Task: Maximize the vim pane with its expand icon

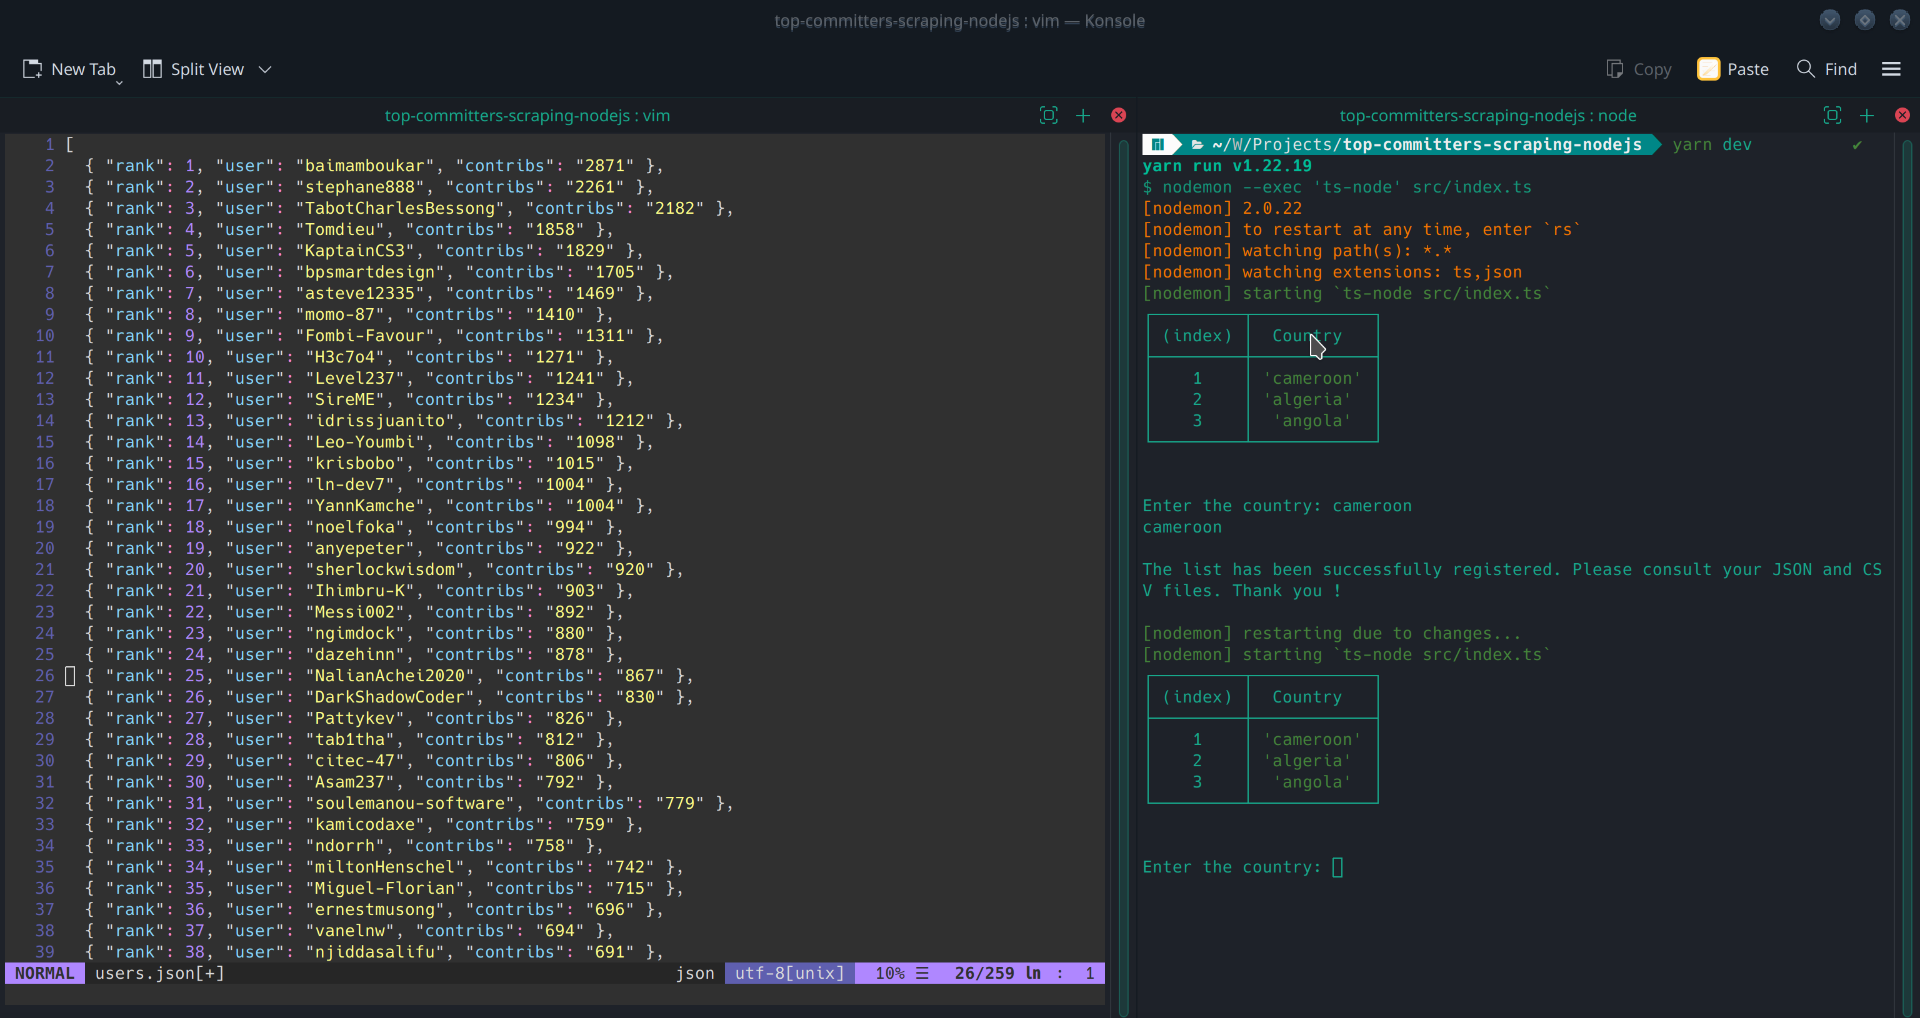Action: point(1048,115)
